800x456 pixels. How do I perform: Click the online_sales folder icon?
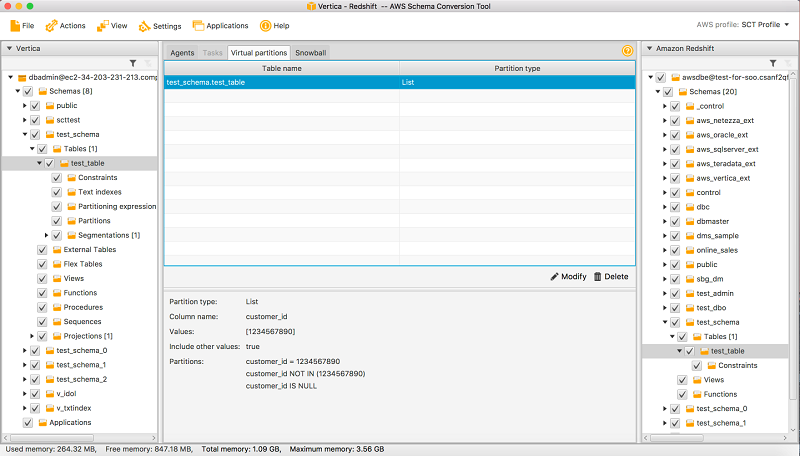pyautogui.click(x=690, y=250)
